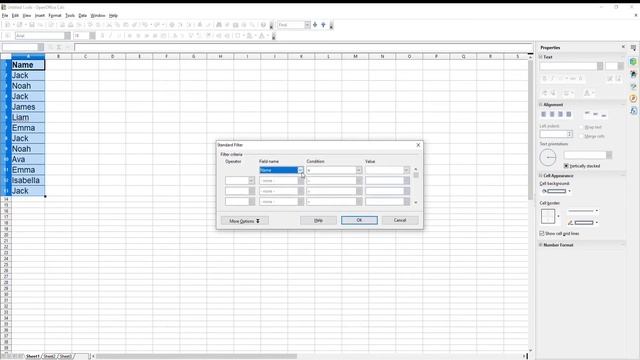Open the Insert menu
Viewport: 640px width, 360px height.
pos(40,16)
